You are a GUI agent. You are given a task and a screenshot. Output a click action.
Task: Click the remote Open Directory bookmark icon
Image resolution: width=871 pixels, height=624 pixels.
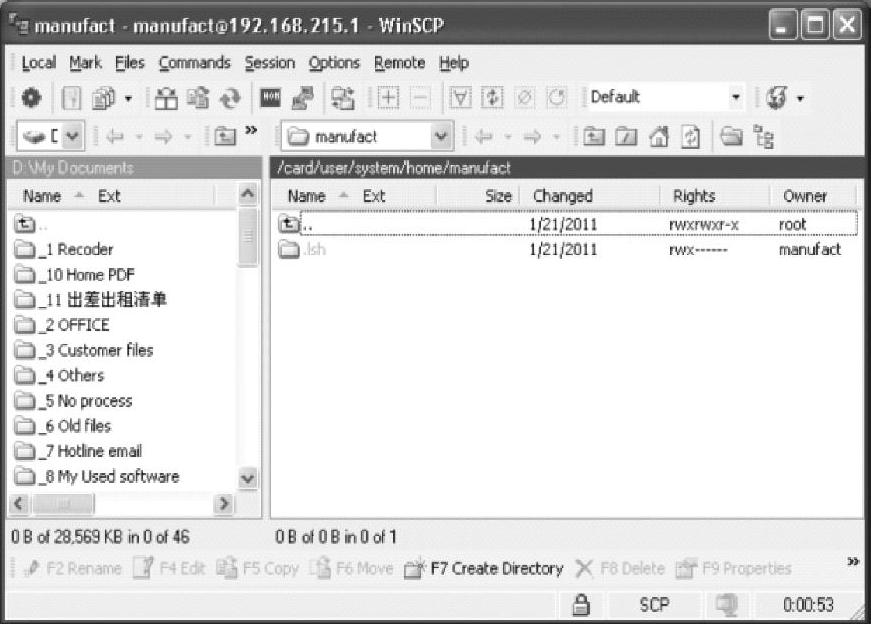[731, 136]
